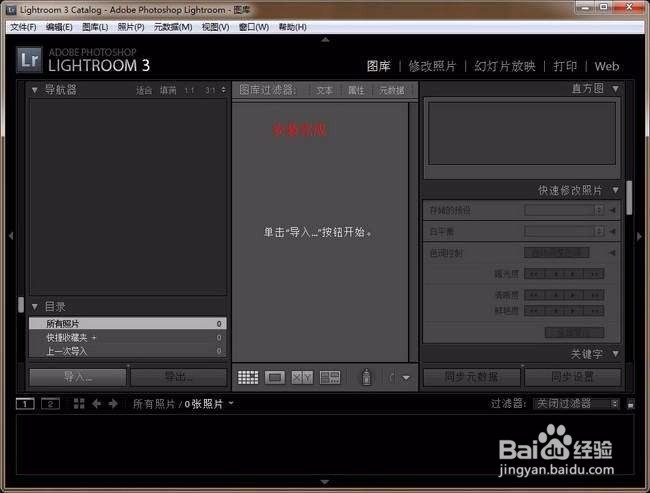Click the right panel vertical scrollbar
Image resolution: width=650 pixels, height=493 pixels.
click(x=629, y=198)
